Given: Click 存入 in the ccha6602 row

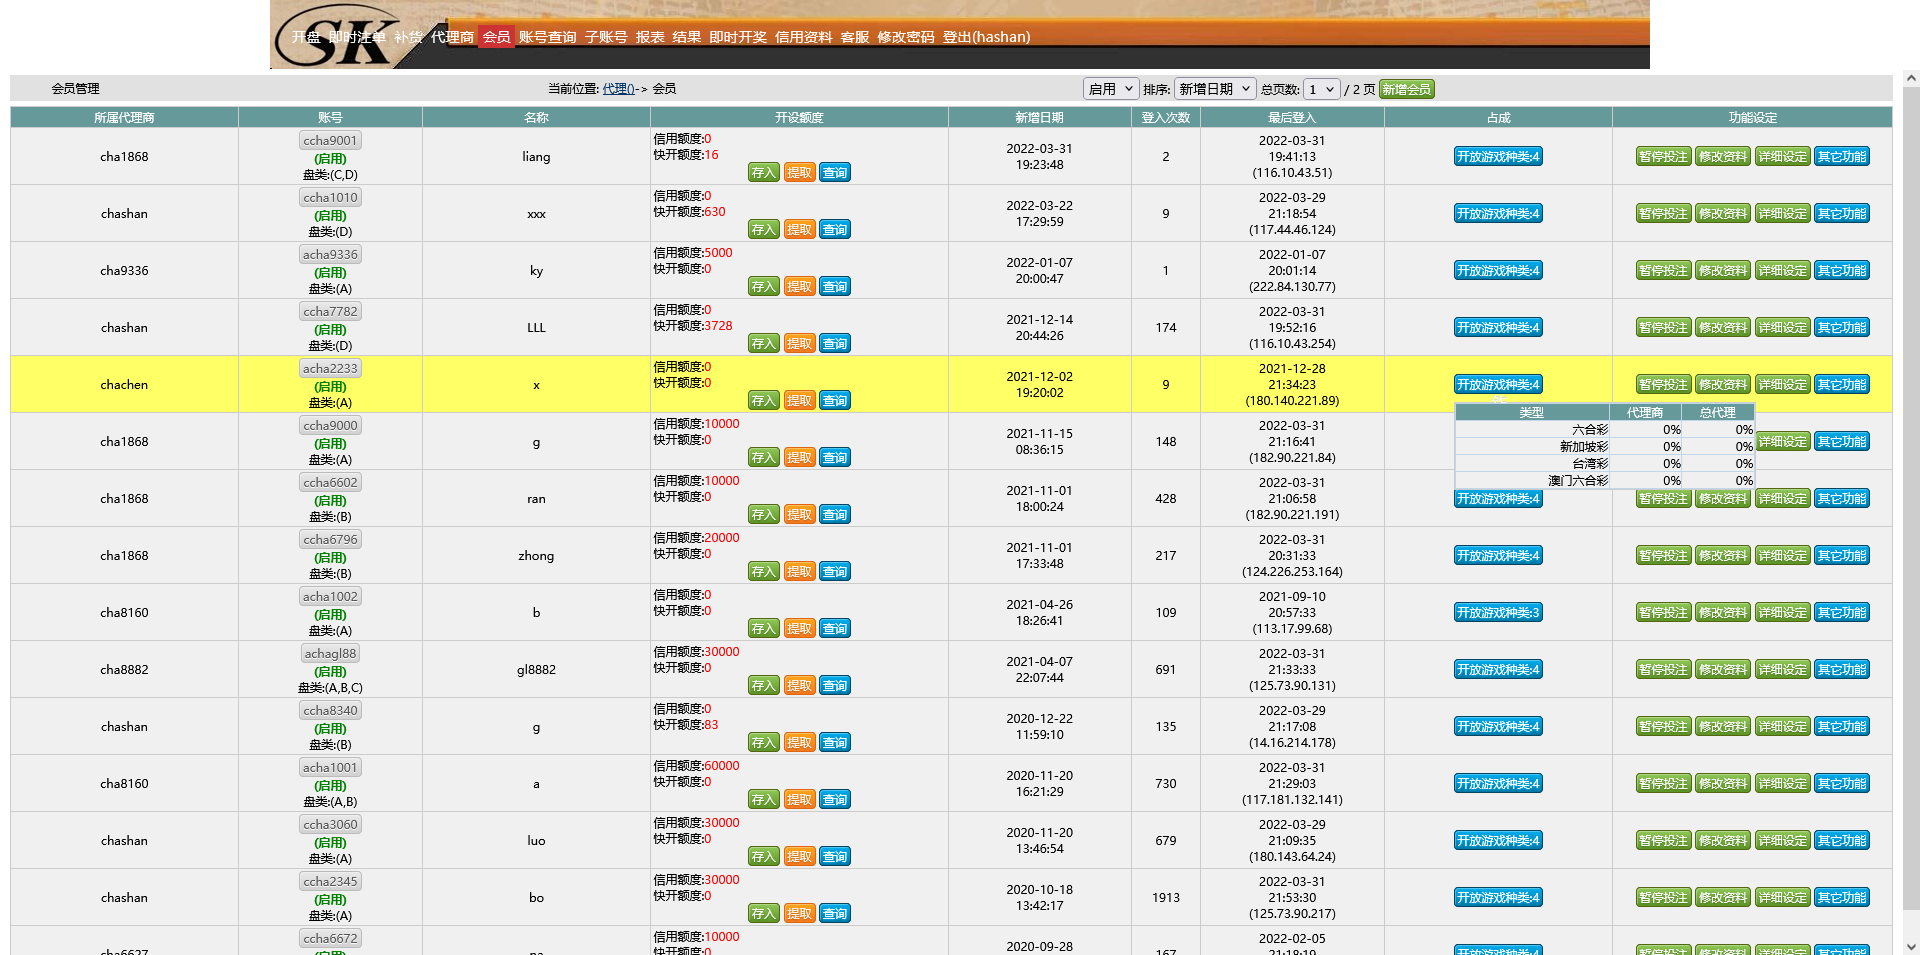Looking at the screenshot, I should click(764, 515).
